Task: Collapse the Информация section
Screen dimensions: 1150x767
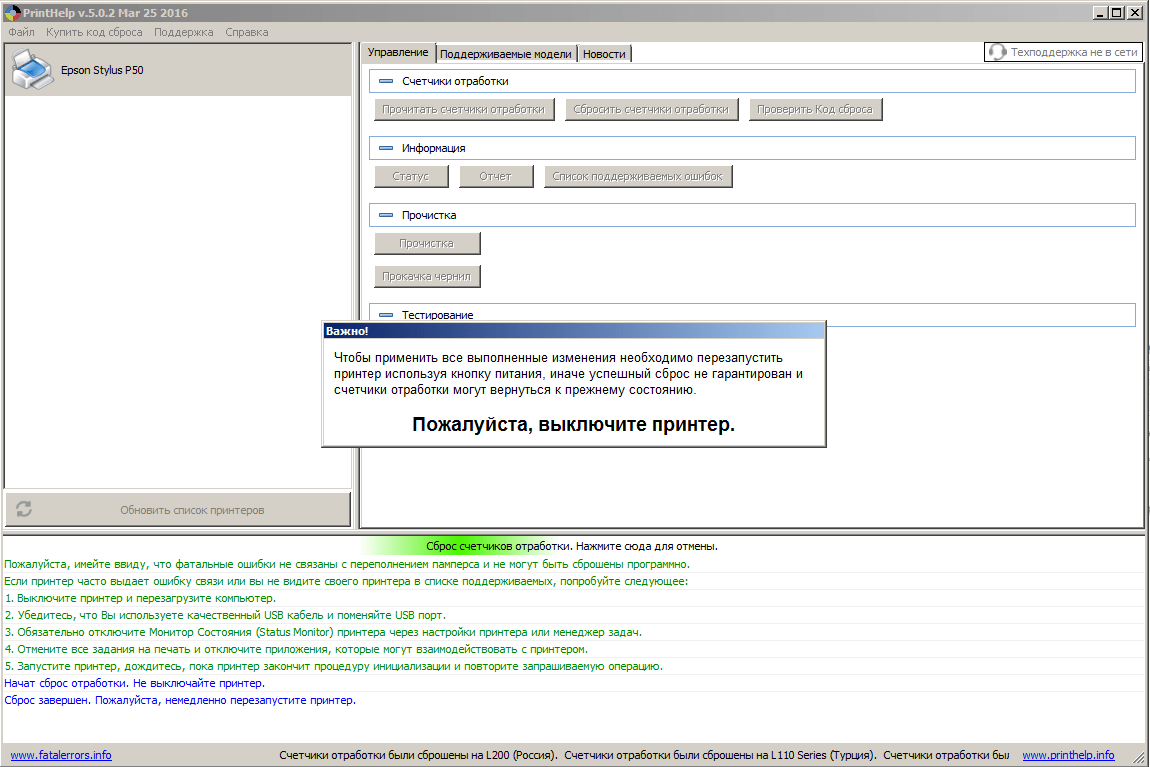Action: click(386, 148)
